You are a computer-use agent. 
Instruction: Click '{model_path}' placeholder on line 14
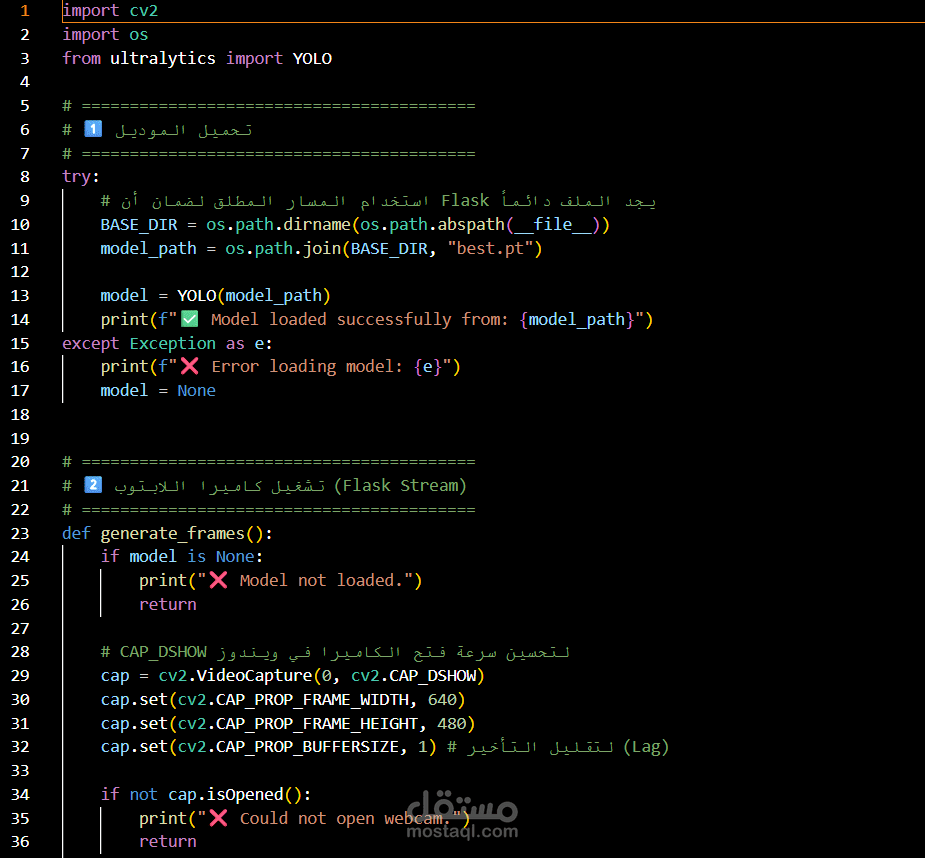click(578, 319)
